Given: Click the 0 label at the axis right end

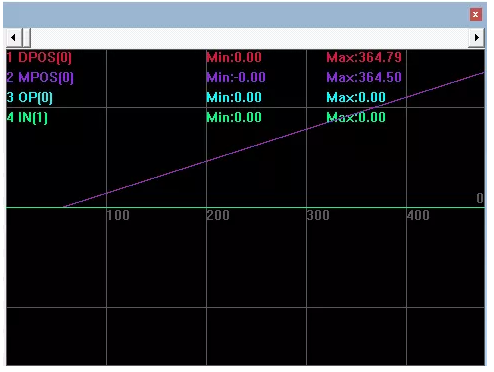Looking at the screenshot, I should pyautogui.click(x=480, y=198).
